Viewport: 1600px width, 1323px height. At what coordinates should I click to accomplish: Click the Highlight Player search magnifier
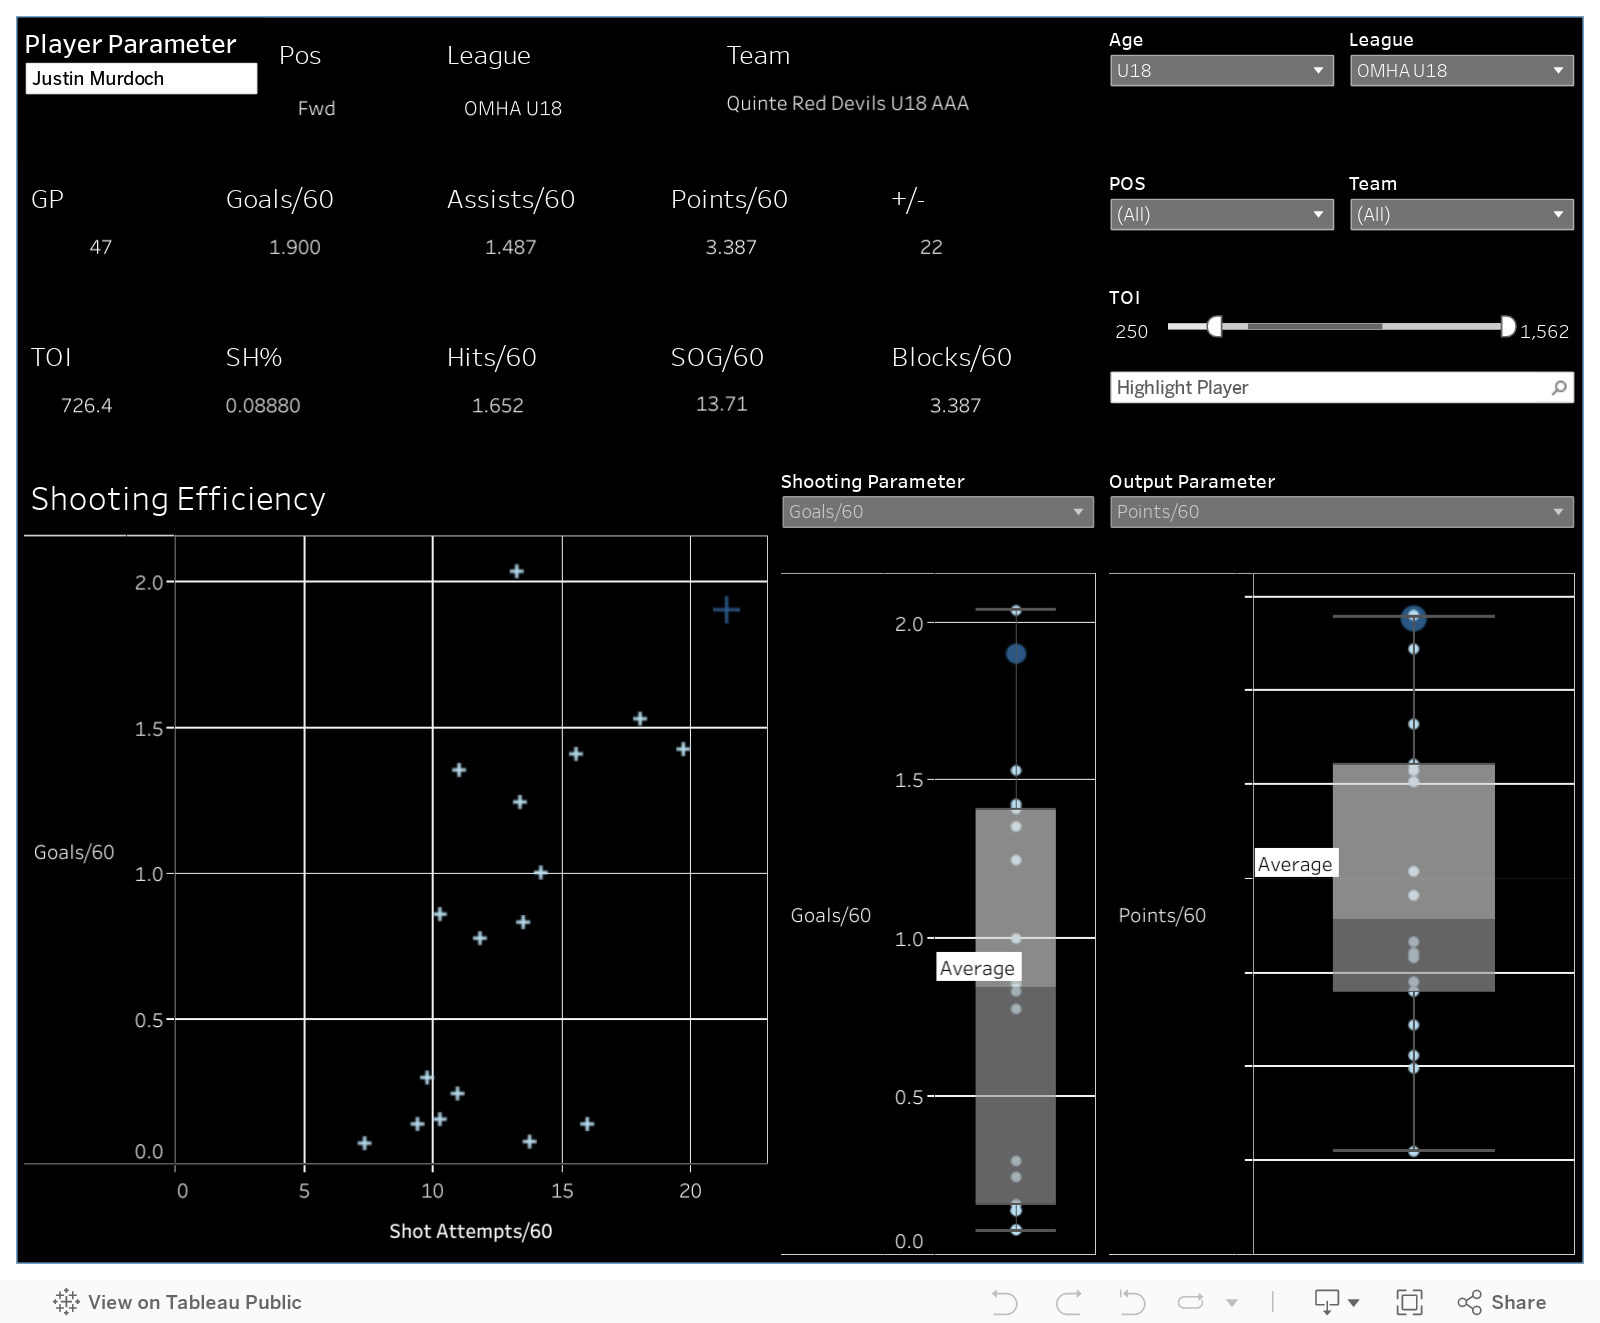click(1558, 387)
